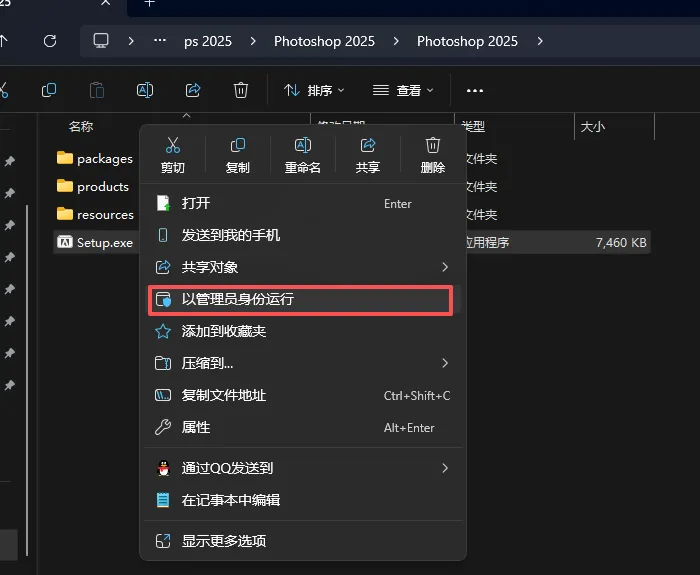This screenshot has height=575, width=700.
Task: Navigate to first Photoshop 2025 breadcrumb
Action: click(325, 42)
